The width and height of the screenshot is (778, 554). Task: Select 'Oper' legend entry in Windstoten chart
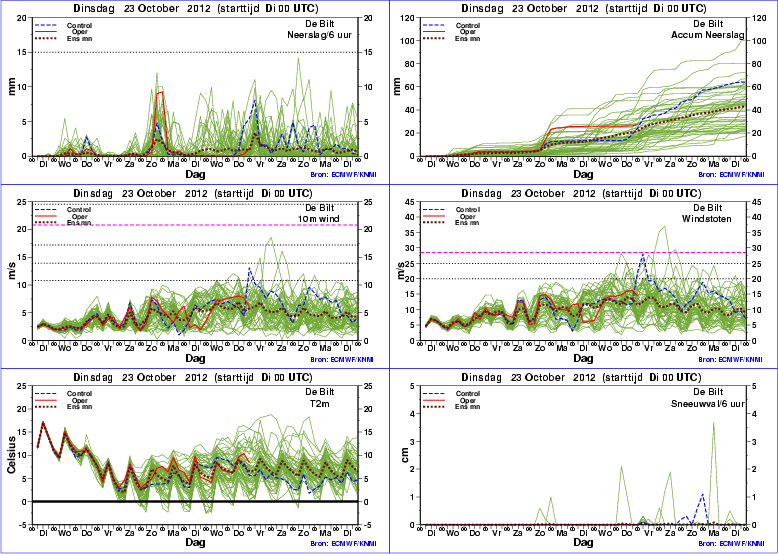tap(451, 216)
